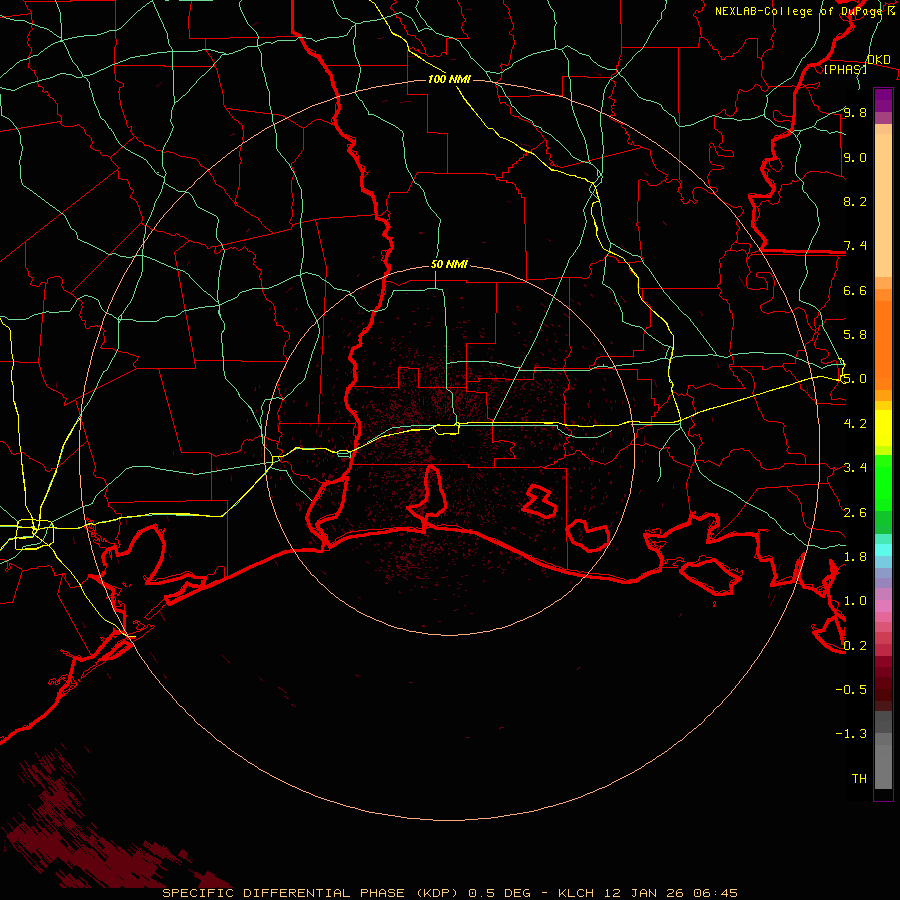The image size is (900, 900).
Task: Click the 1.0 value on the scale
Action: click(855, 601)
